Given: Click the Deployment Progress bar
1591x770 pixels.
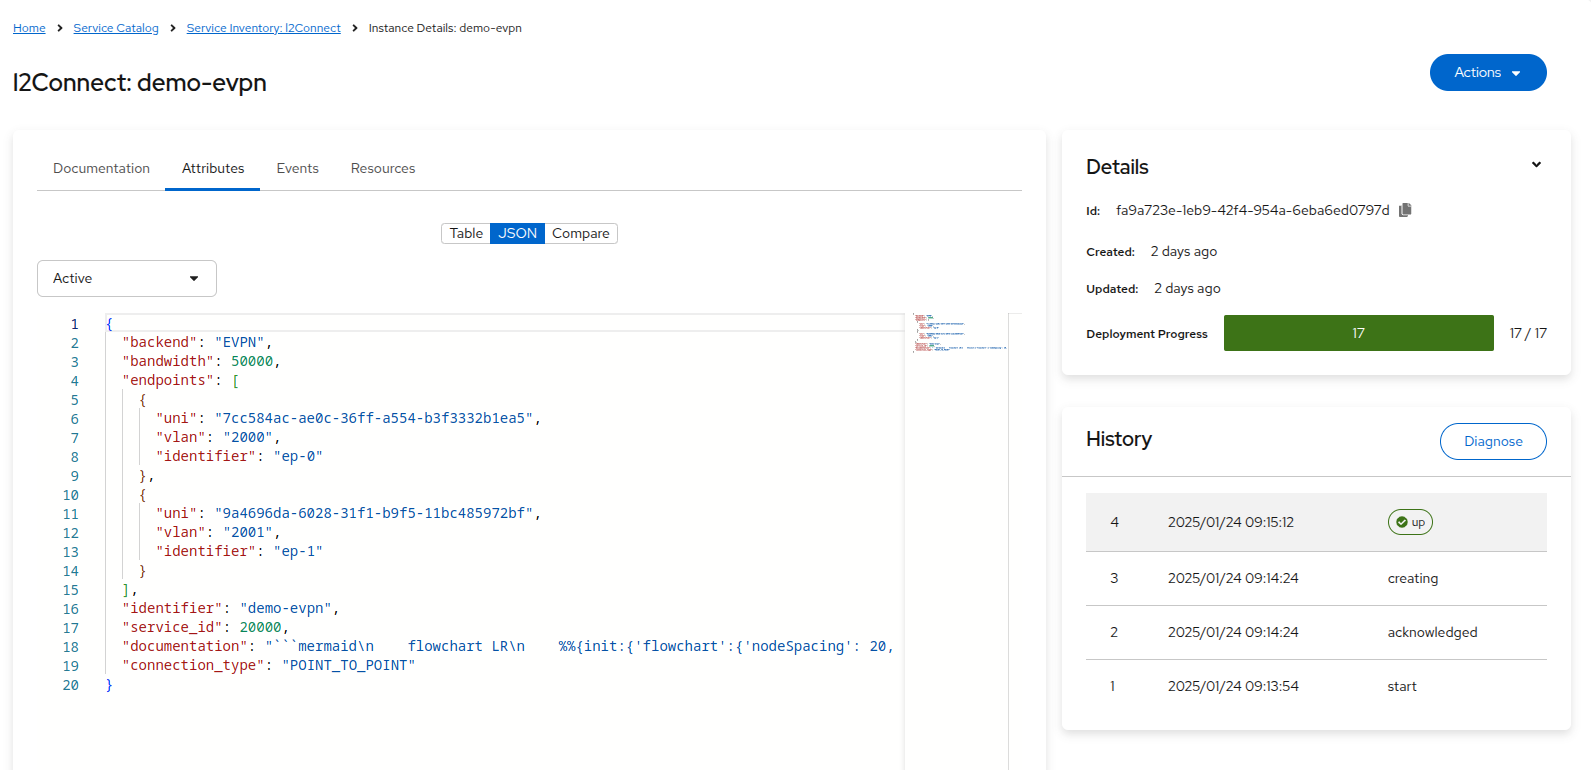Looking at the screenshot, I should 1359,333.
